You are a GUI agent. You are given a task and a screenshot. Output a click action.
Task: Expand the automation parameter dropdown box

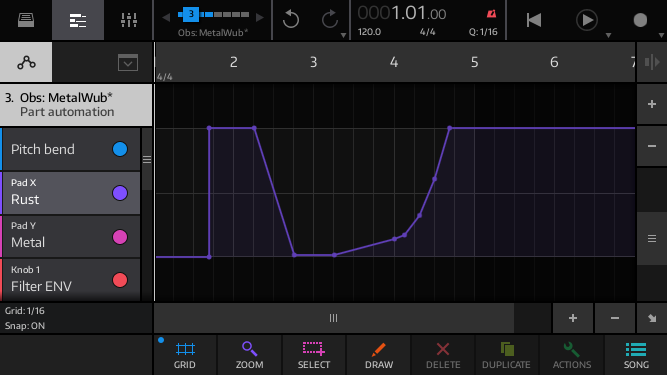(128, 63)
